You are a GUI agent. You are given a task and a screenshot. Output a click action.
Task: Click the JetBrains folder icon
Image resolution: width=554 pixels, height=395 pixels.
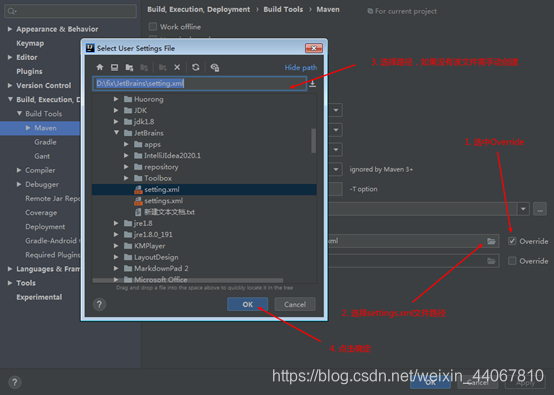[x=128, y=133]
